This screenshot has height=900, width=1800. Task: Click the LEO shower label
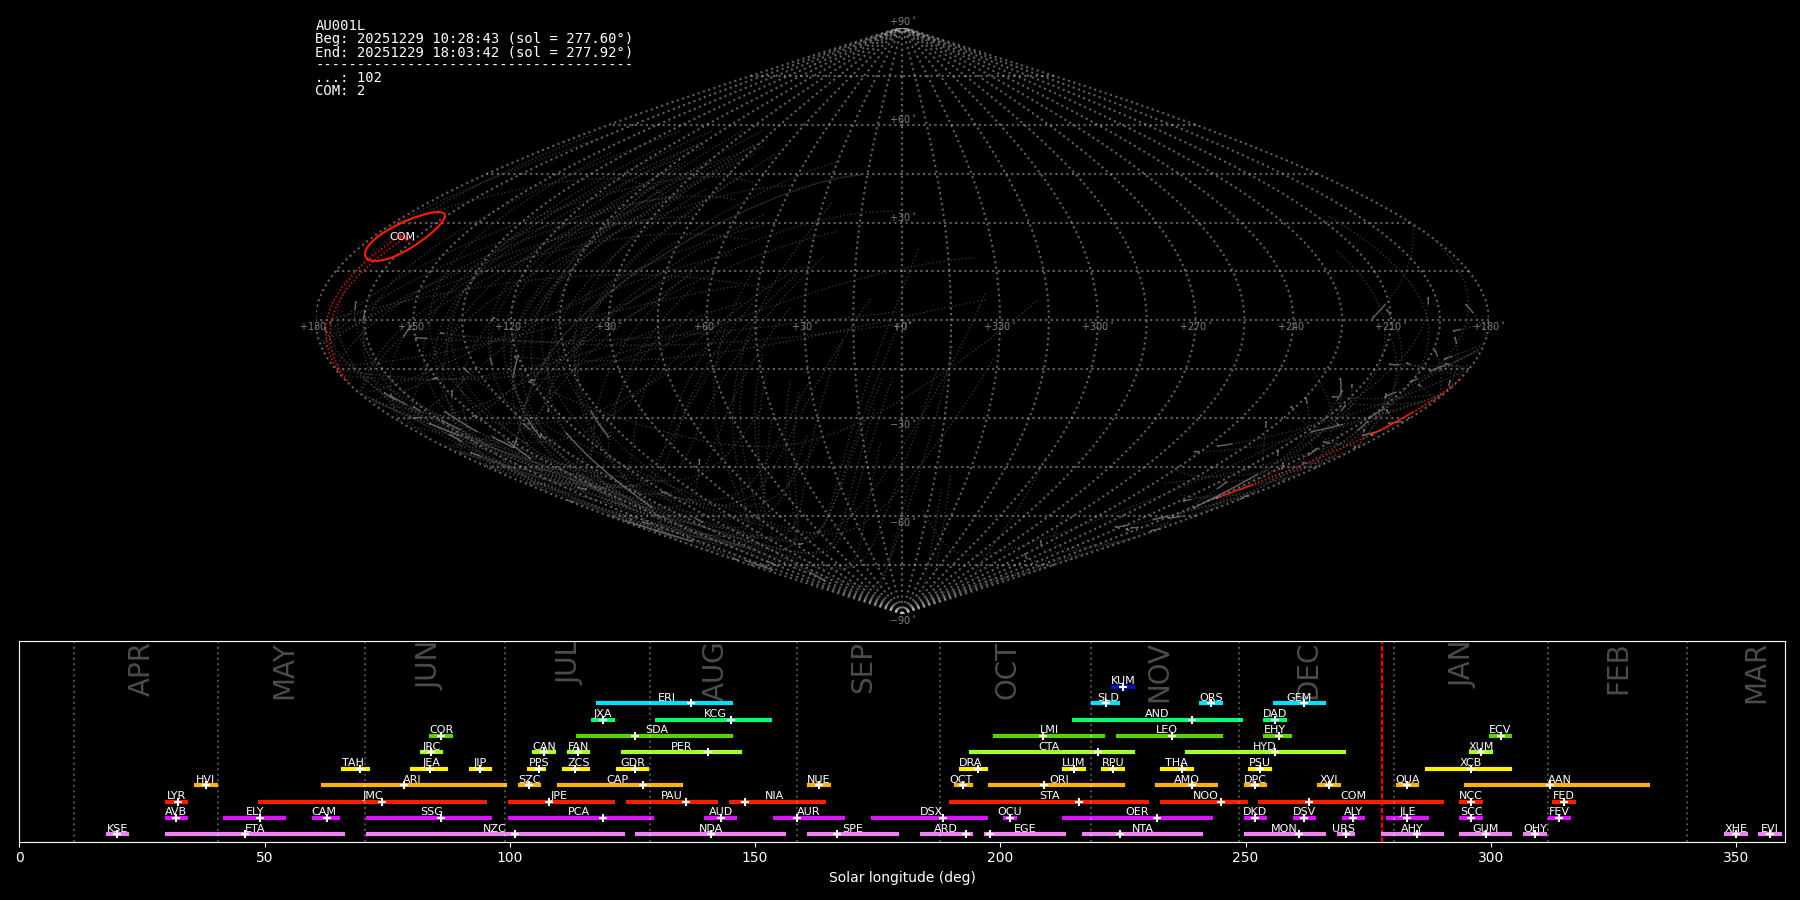(1167, 730)
